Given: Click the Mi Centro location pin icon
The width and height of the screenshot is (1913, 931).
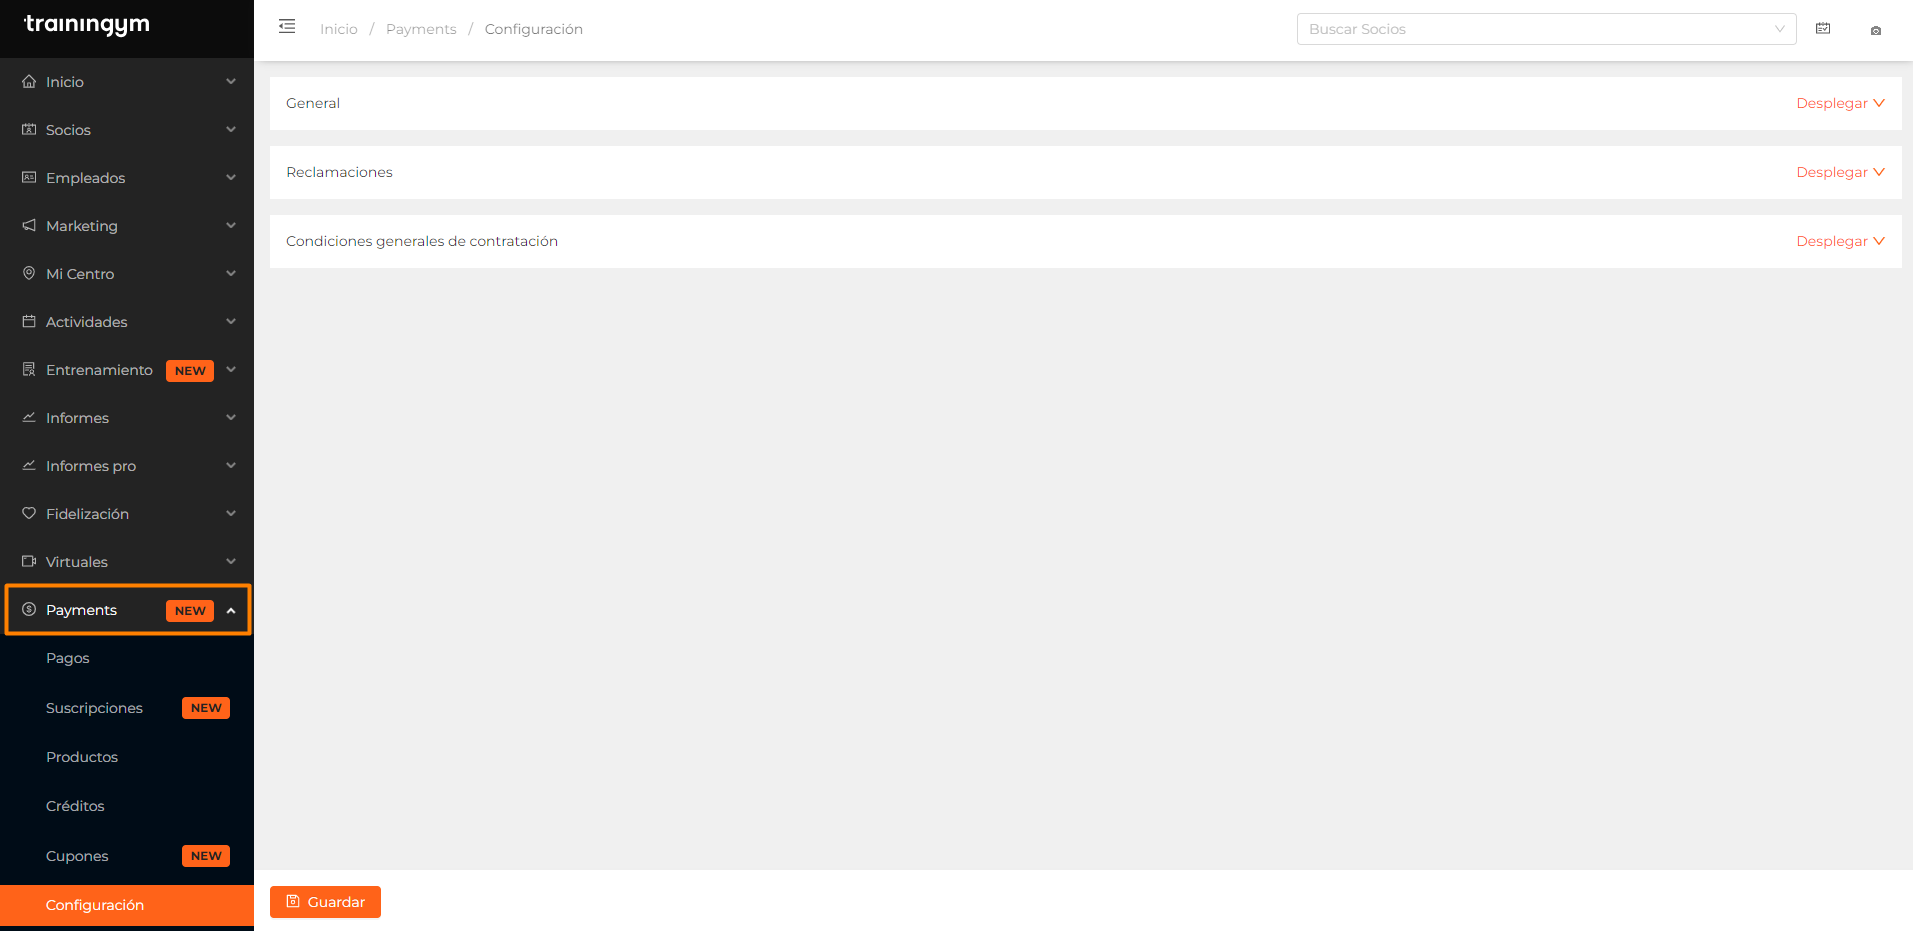Looking at the screenshot, I should (x=29, y=273).
